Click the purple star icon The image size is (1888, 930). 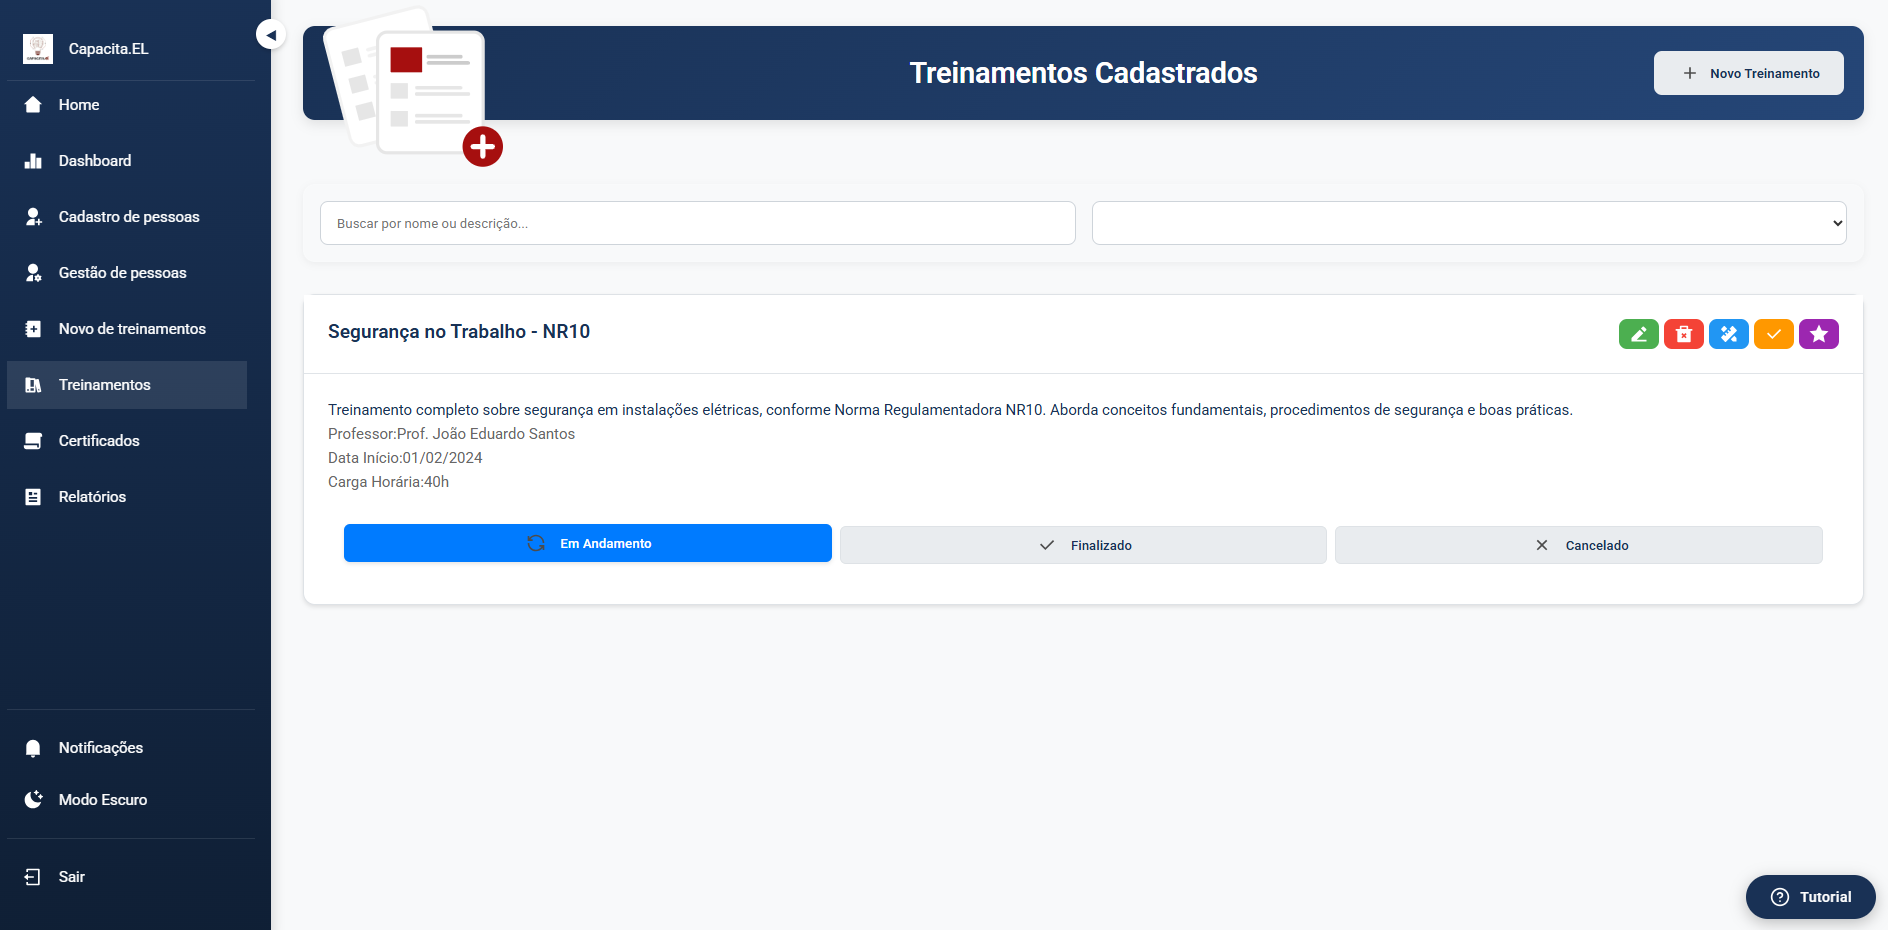(1818, 334)
